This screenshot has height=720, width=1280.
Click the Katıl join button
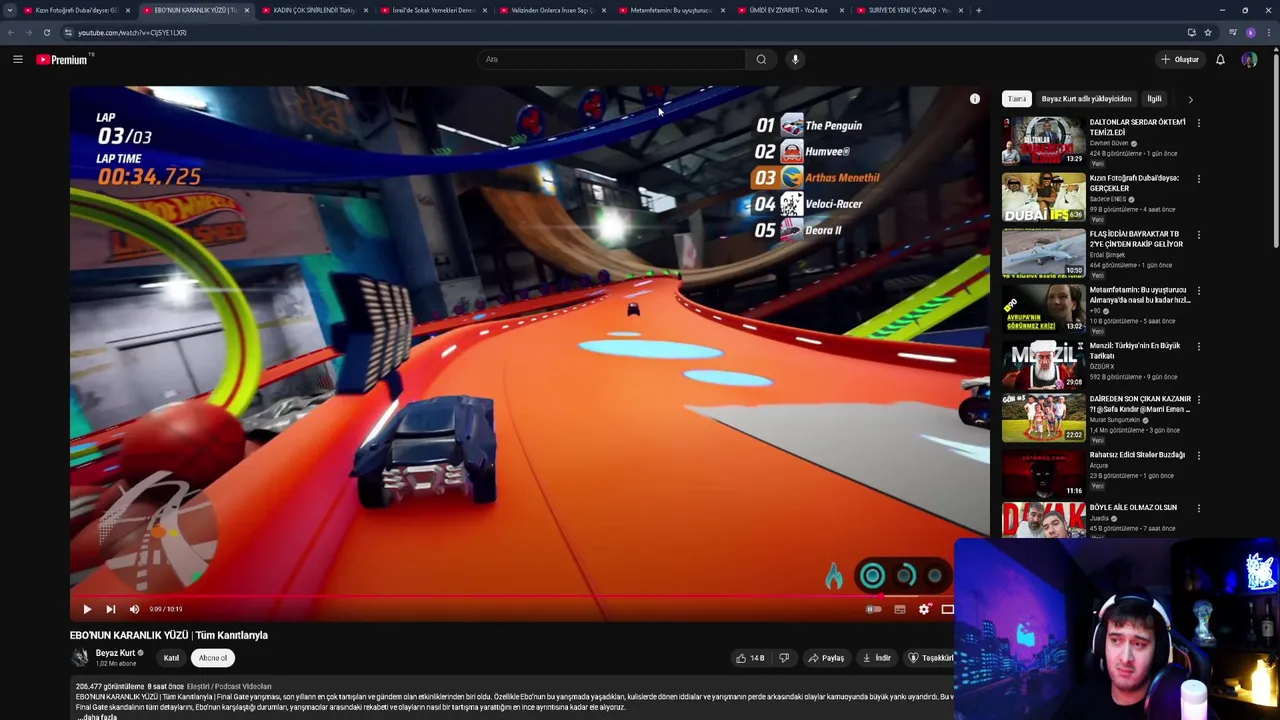coord(171,658)
